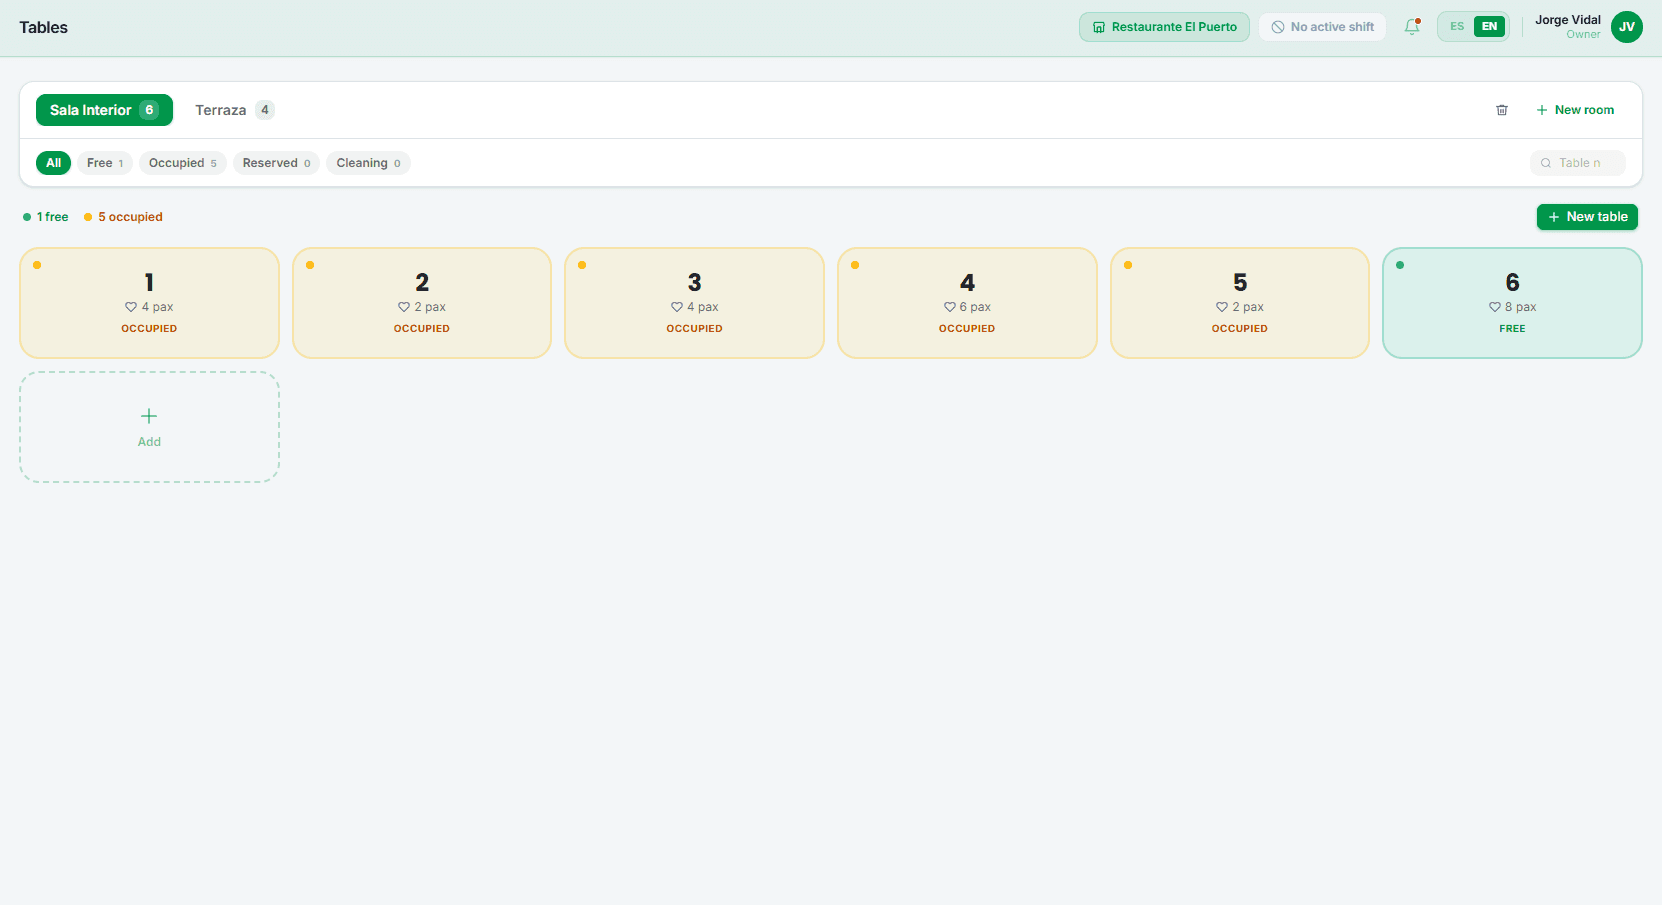Show only Cleaning tables
The height and width of the screenshot is (905, 1662).
(x=368, y=163)
